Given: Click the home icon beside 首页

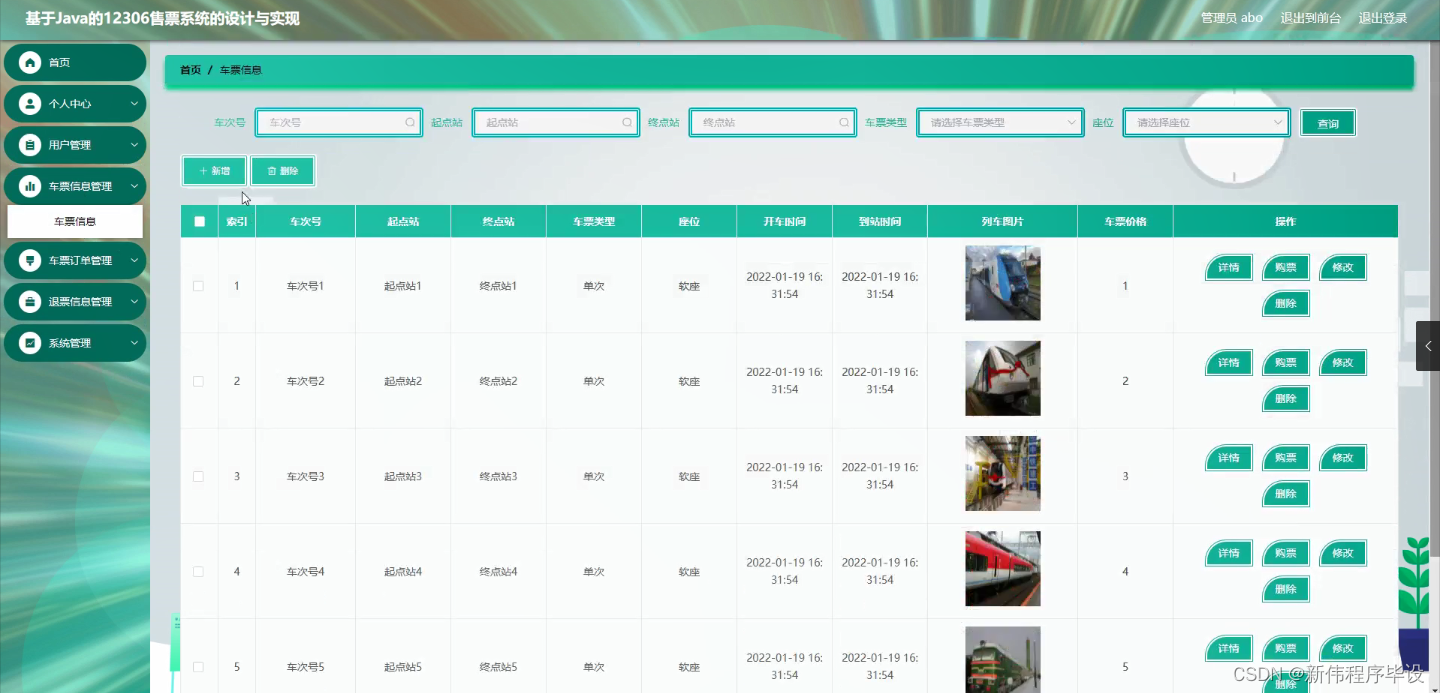Looking at the screenshot, I should [x=31, y=62].
